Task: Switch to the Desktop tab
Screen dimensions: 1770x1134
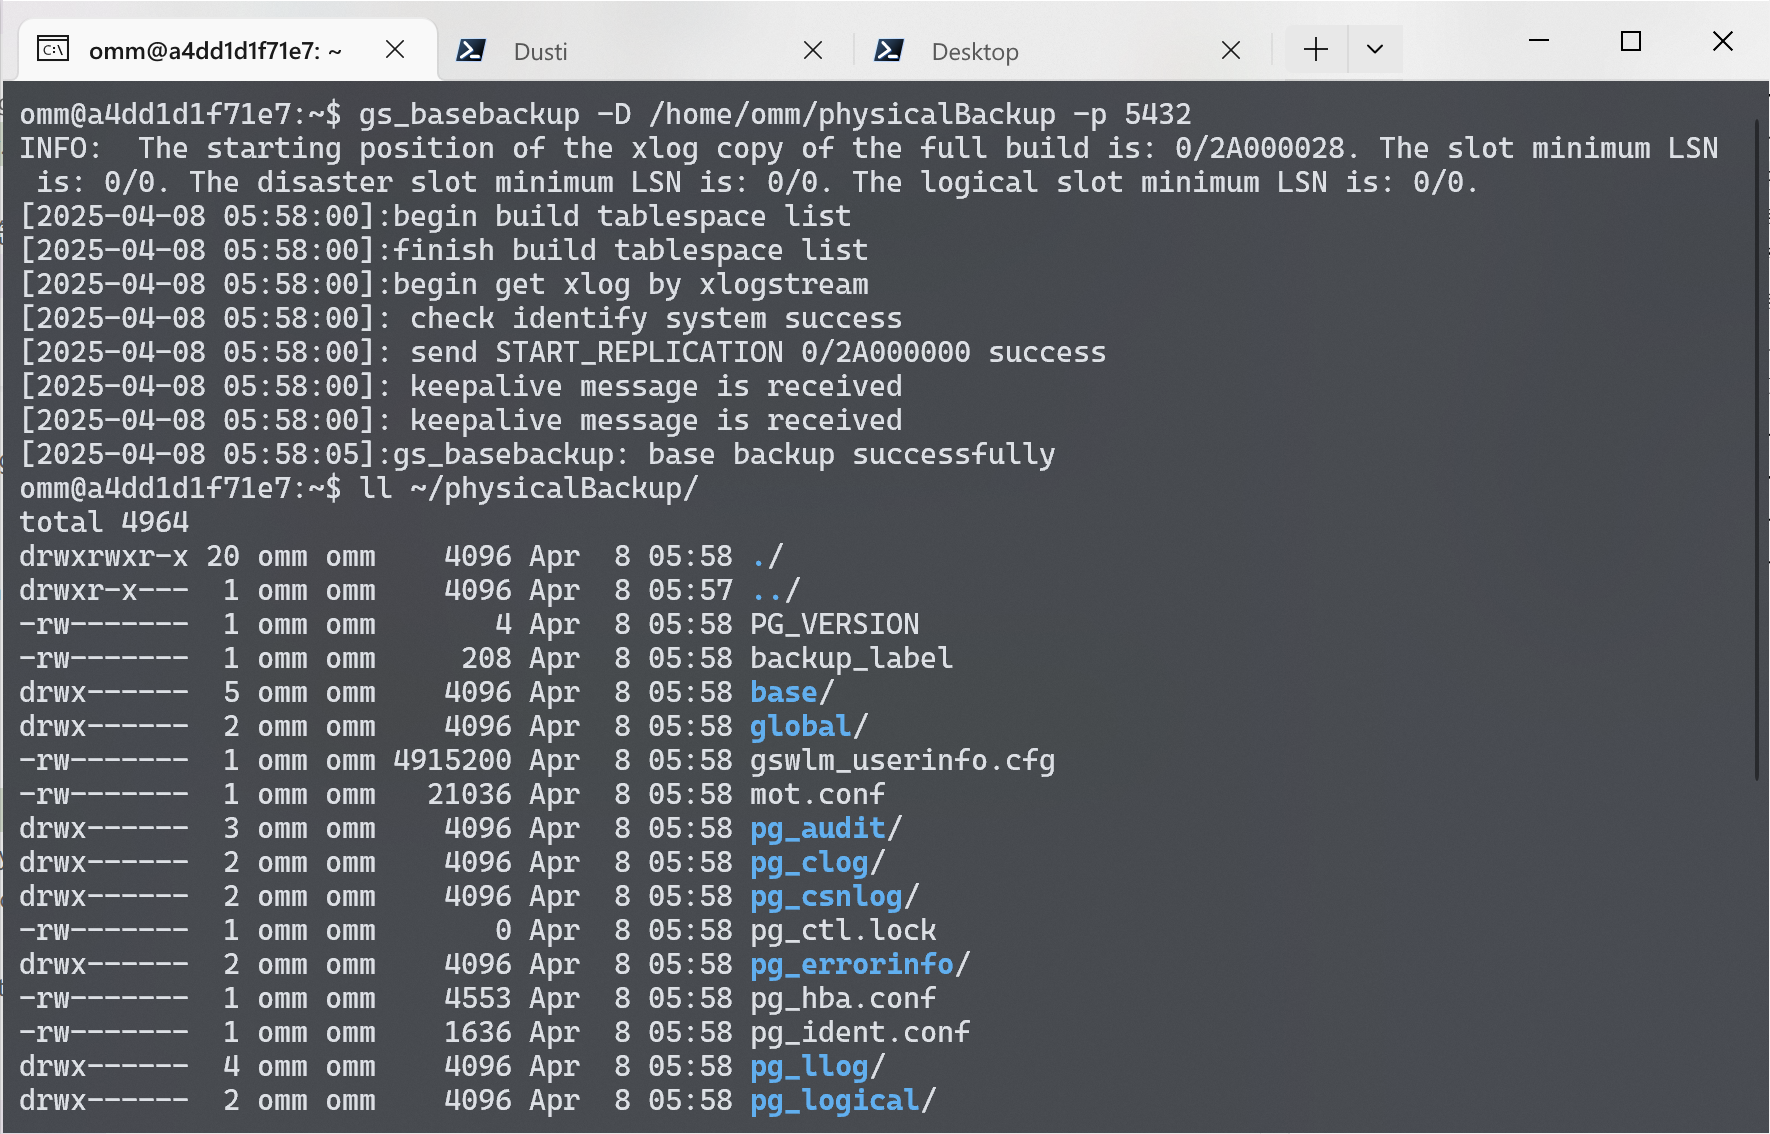Action: [974, 52]
